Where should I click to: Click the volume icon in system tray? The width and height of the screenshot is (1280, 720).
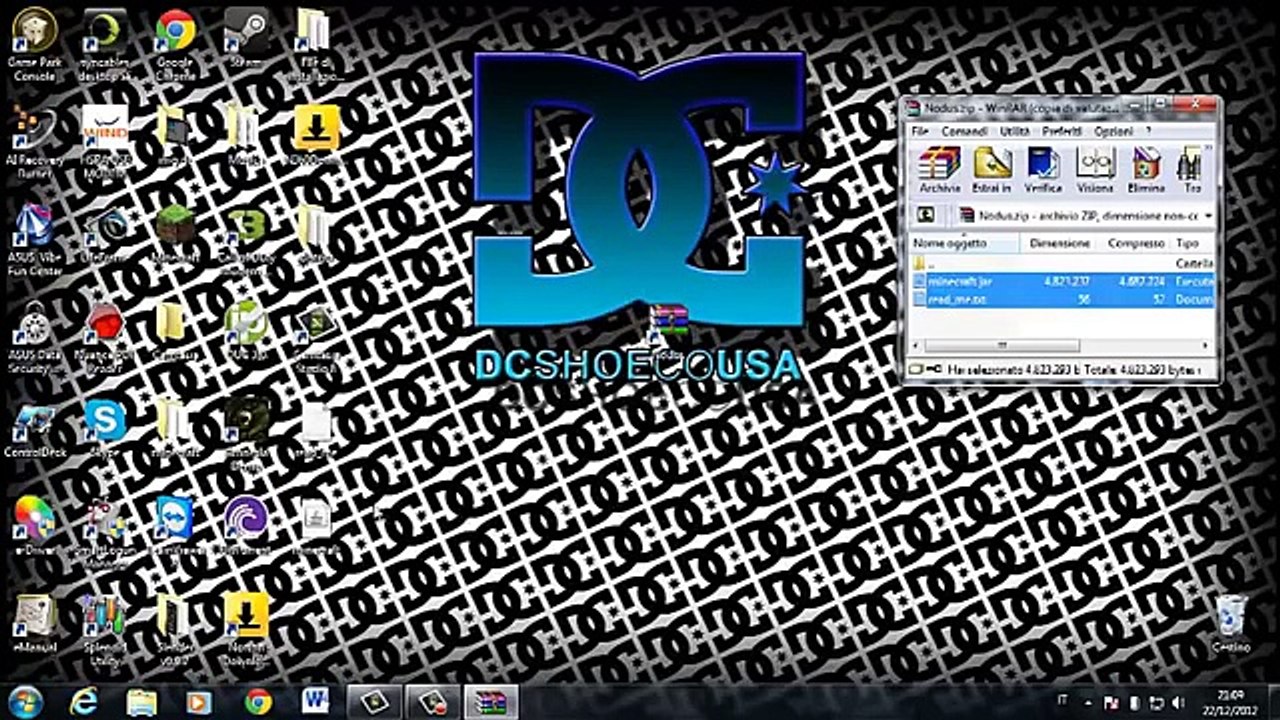pyautogui.click(x=1179, y=702)
